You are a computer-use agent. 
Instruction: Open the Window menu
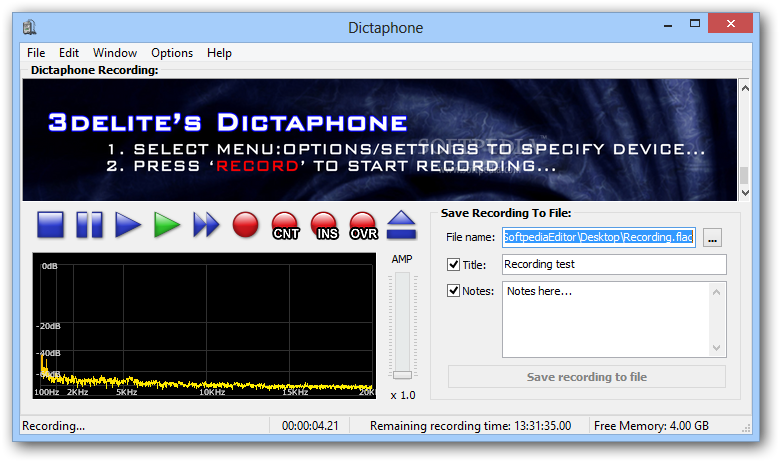(115, 53)
